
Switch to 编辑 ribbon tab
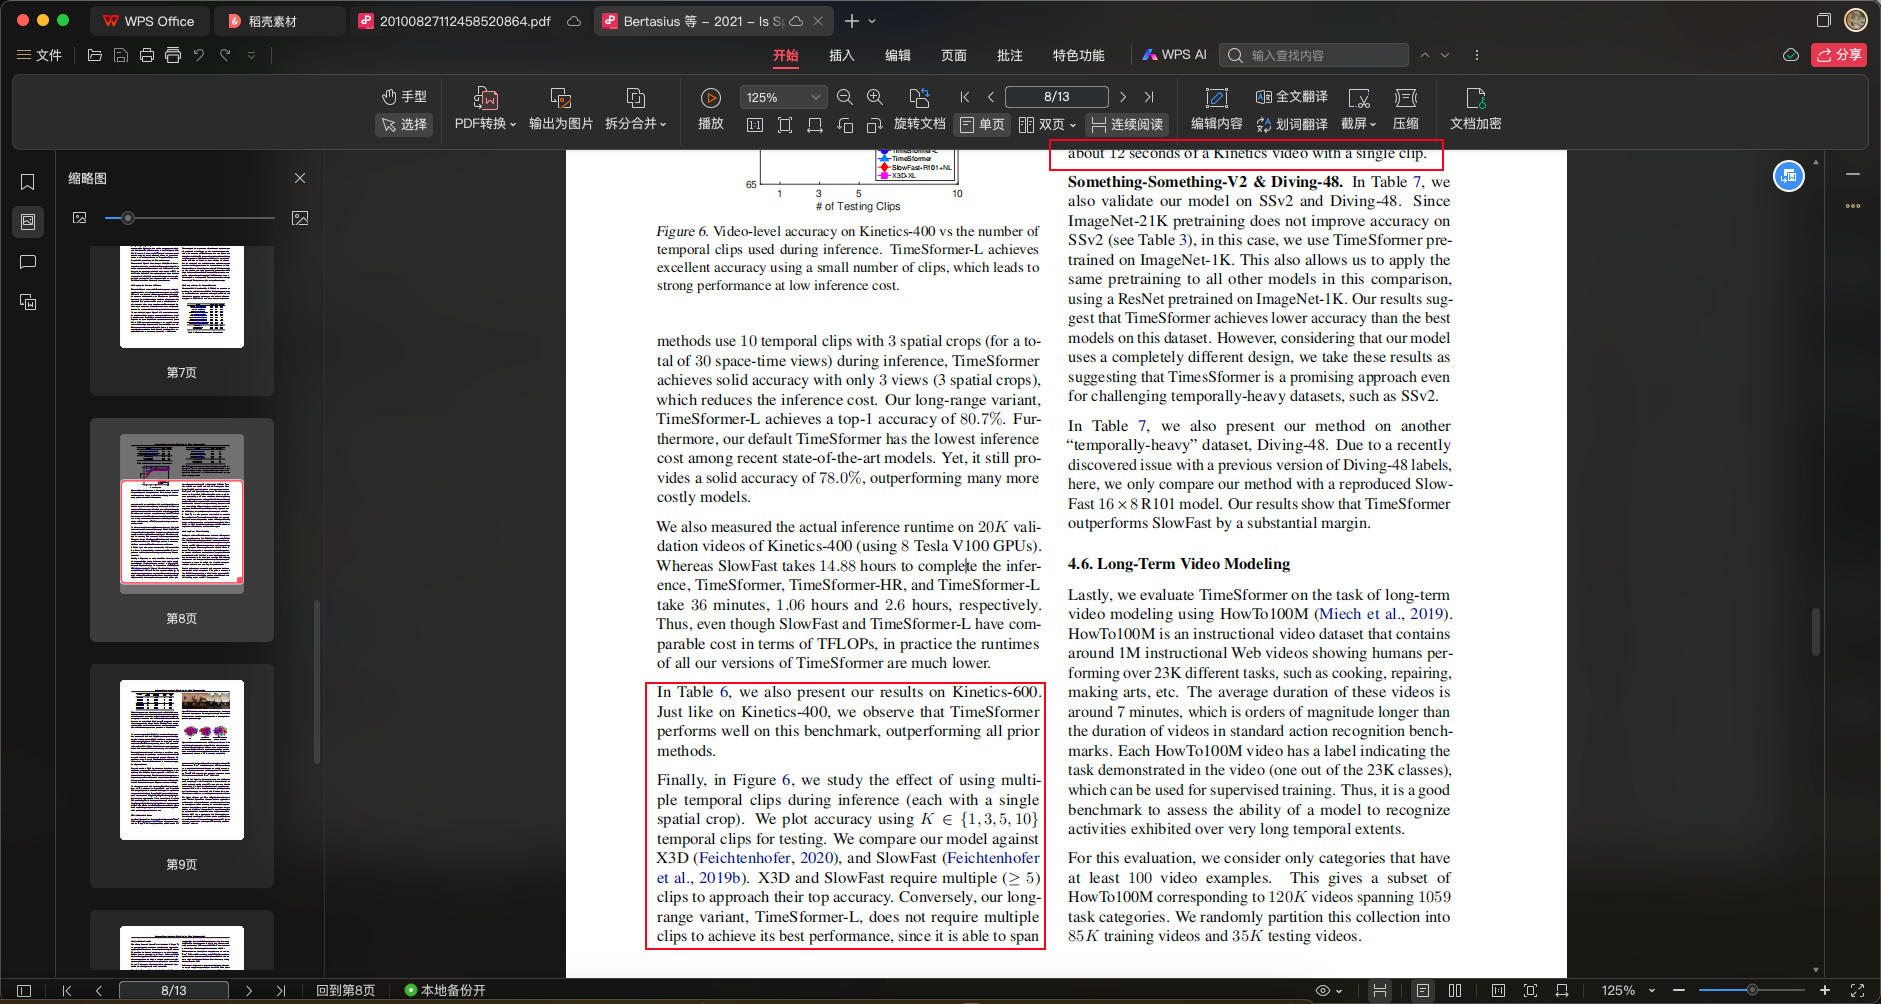898,55
